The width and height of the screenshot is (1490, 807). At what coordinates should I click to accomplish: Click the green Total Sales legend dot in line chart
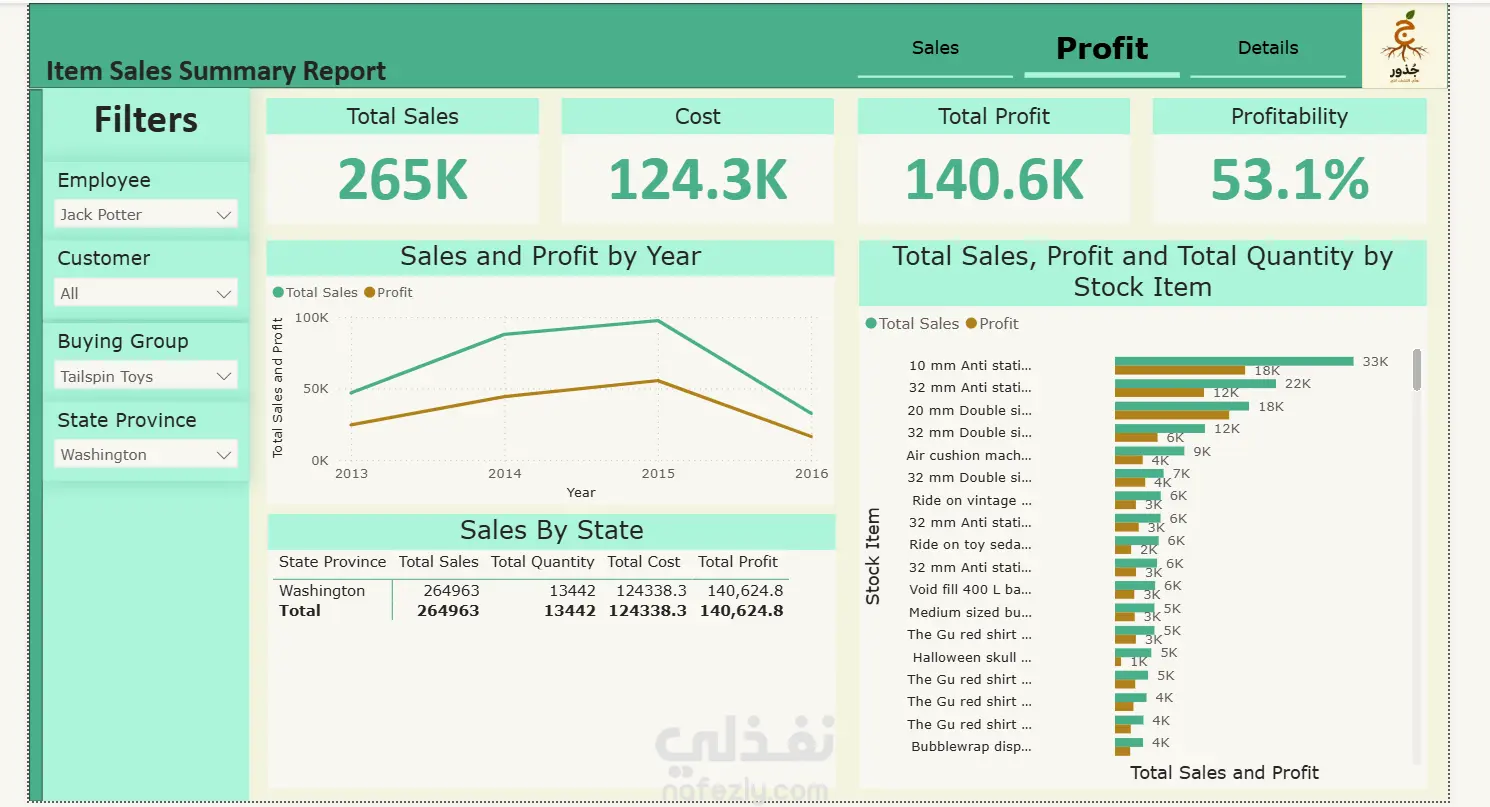point(278,293)
